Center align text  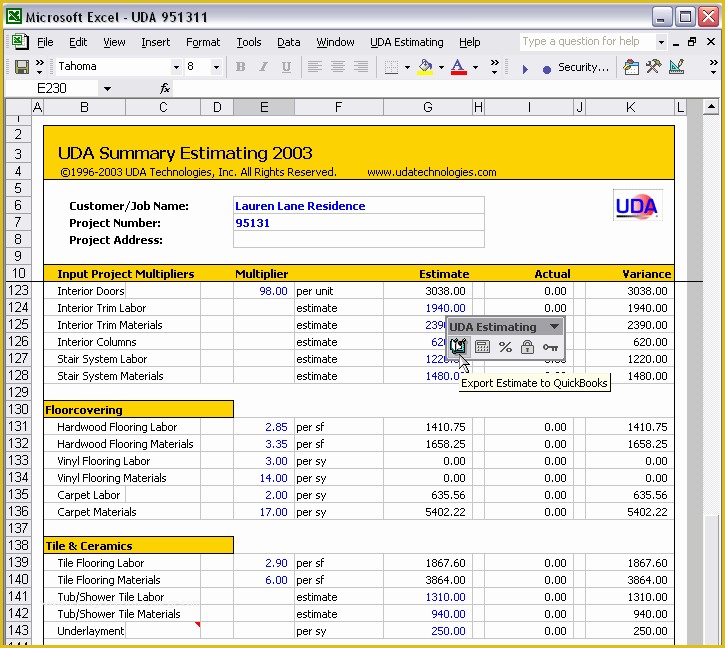(x=338, y=67)
